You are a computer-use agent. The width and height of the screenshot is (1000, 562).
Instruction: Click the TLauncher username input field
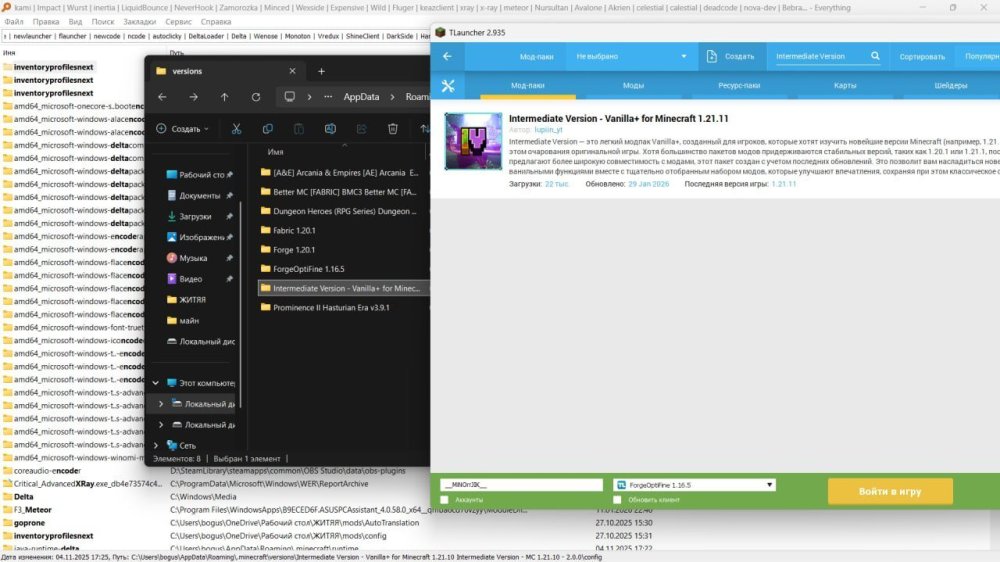pos(522,485)
